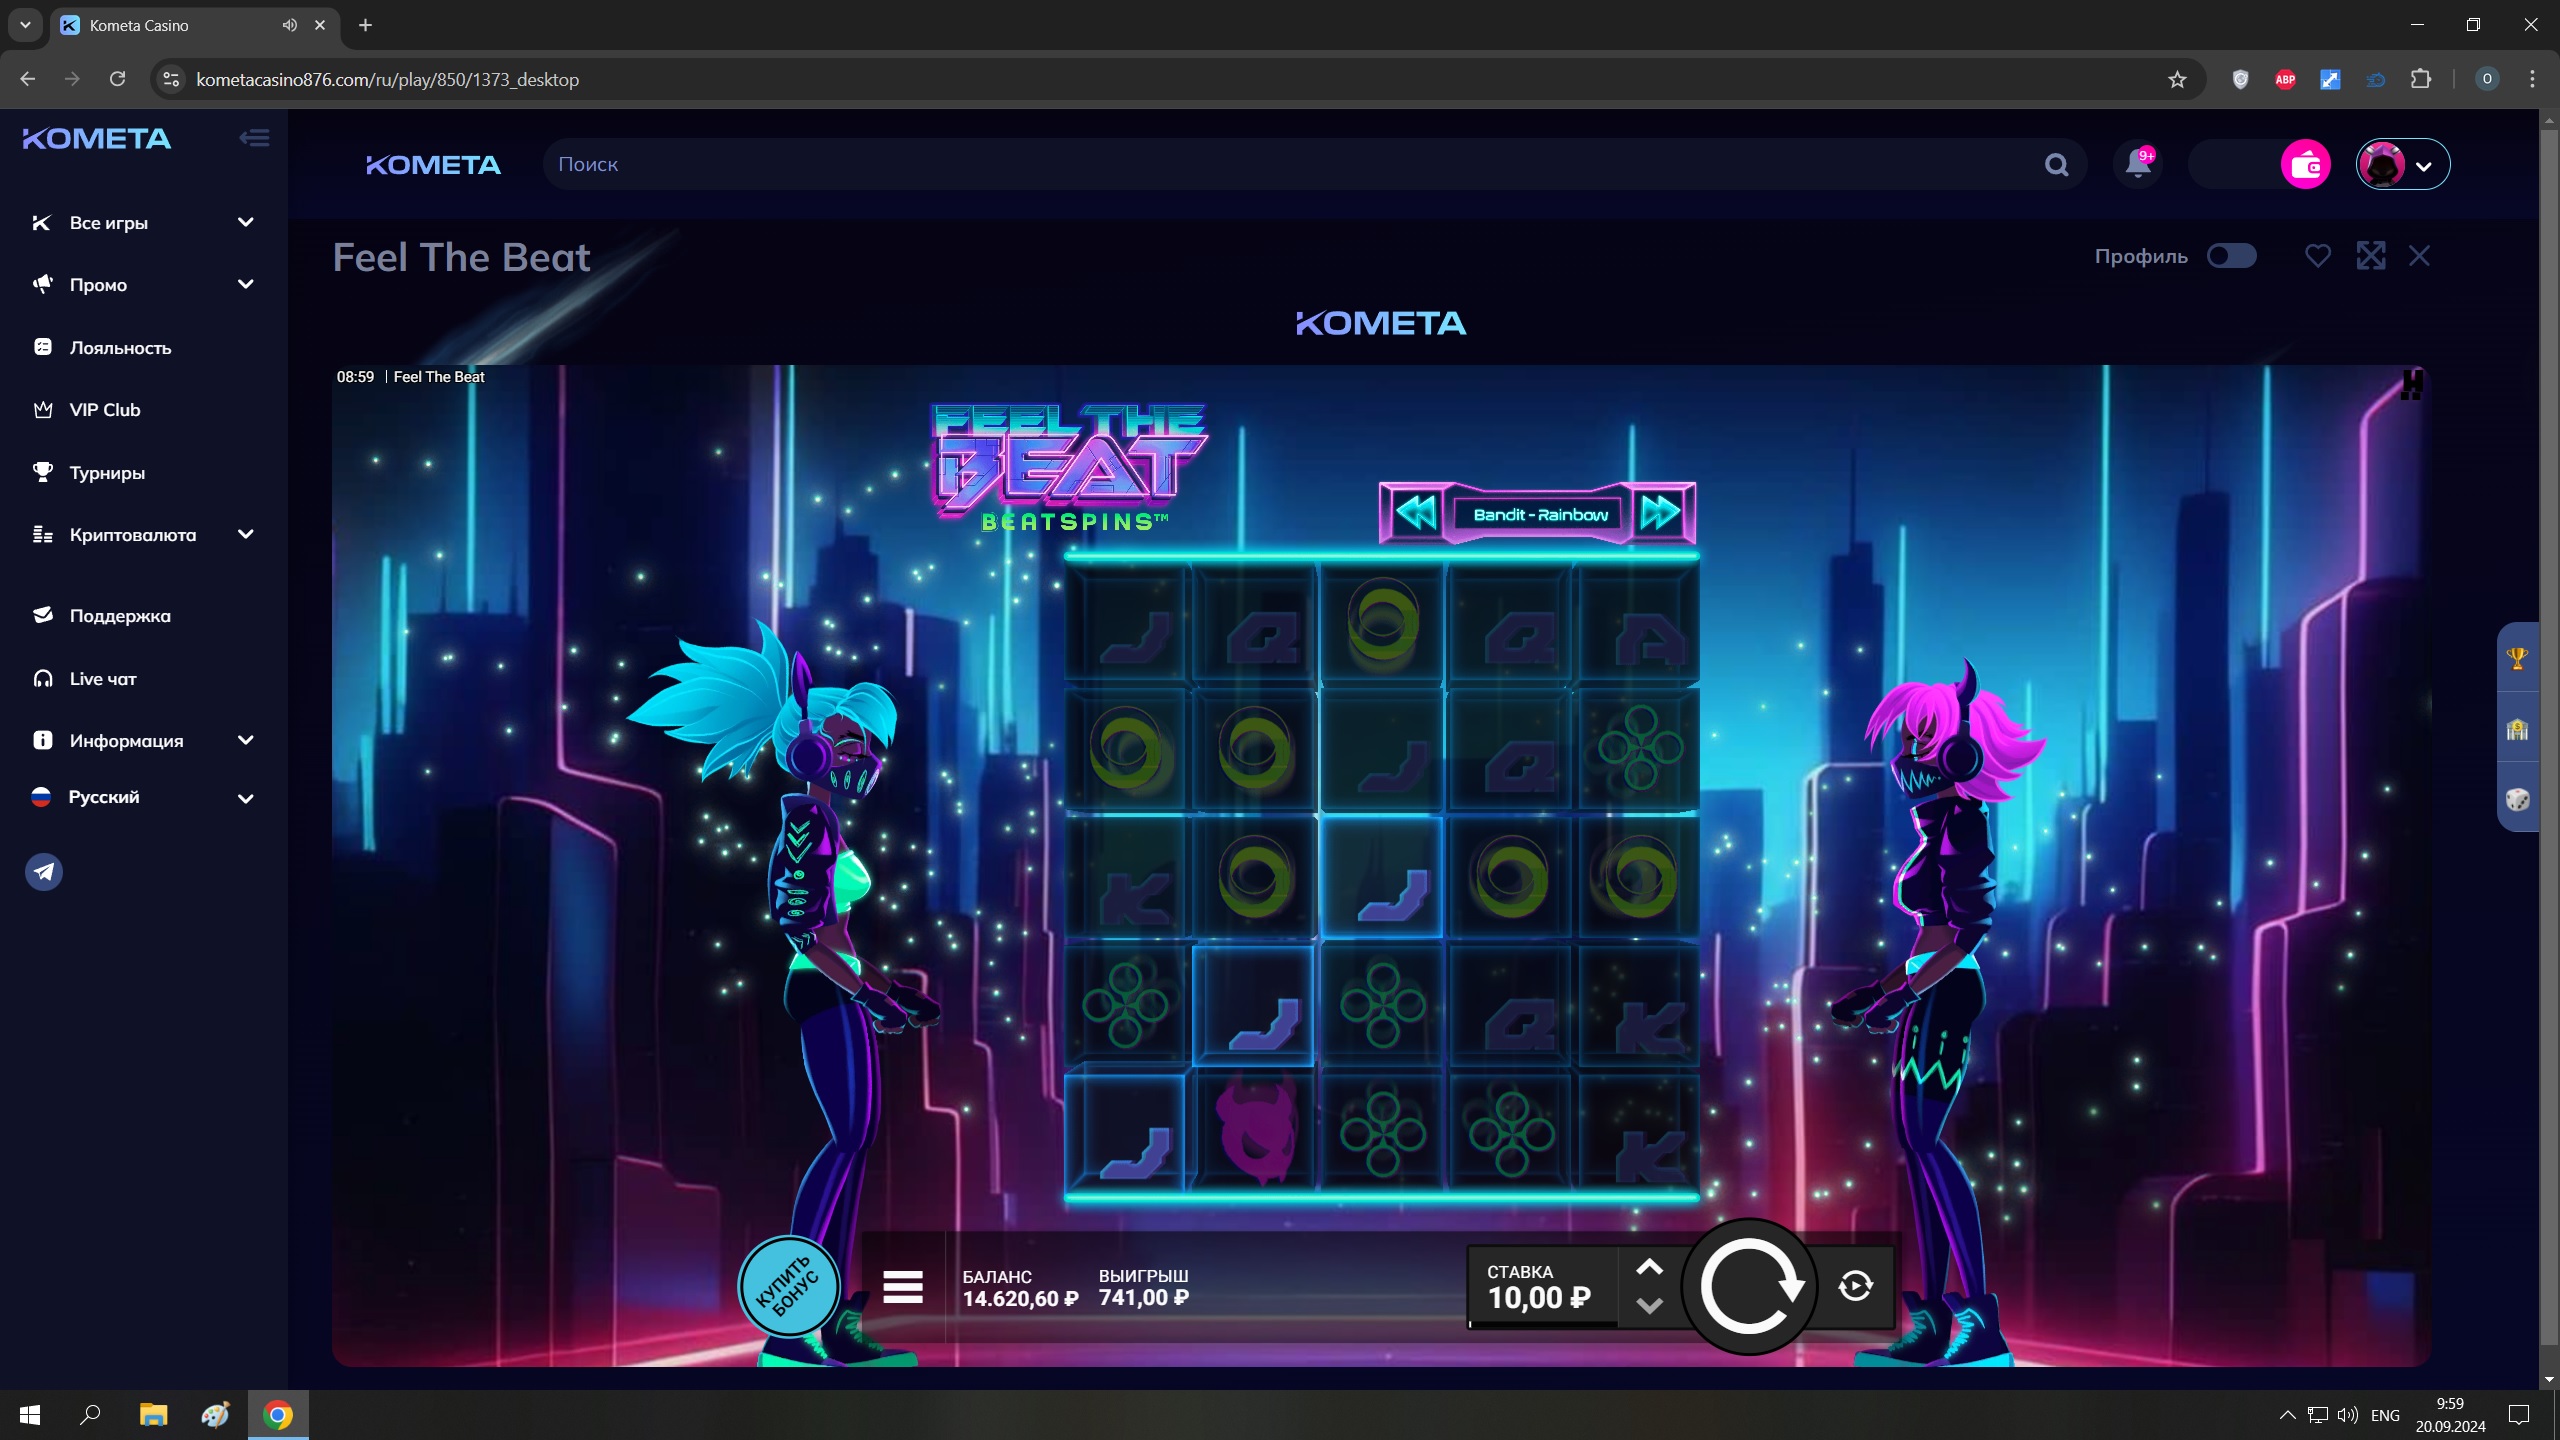Open the autoplay spin settings

point(1855,1286)
